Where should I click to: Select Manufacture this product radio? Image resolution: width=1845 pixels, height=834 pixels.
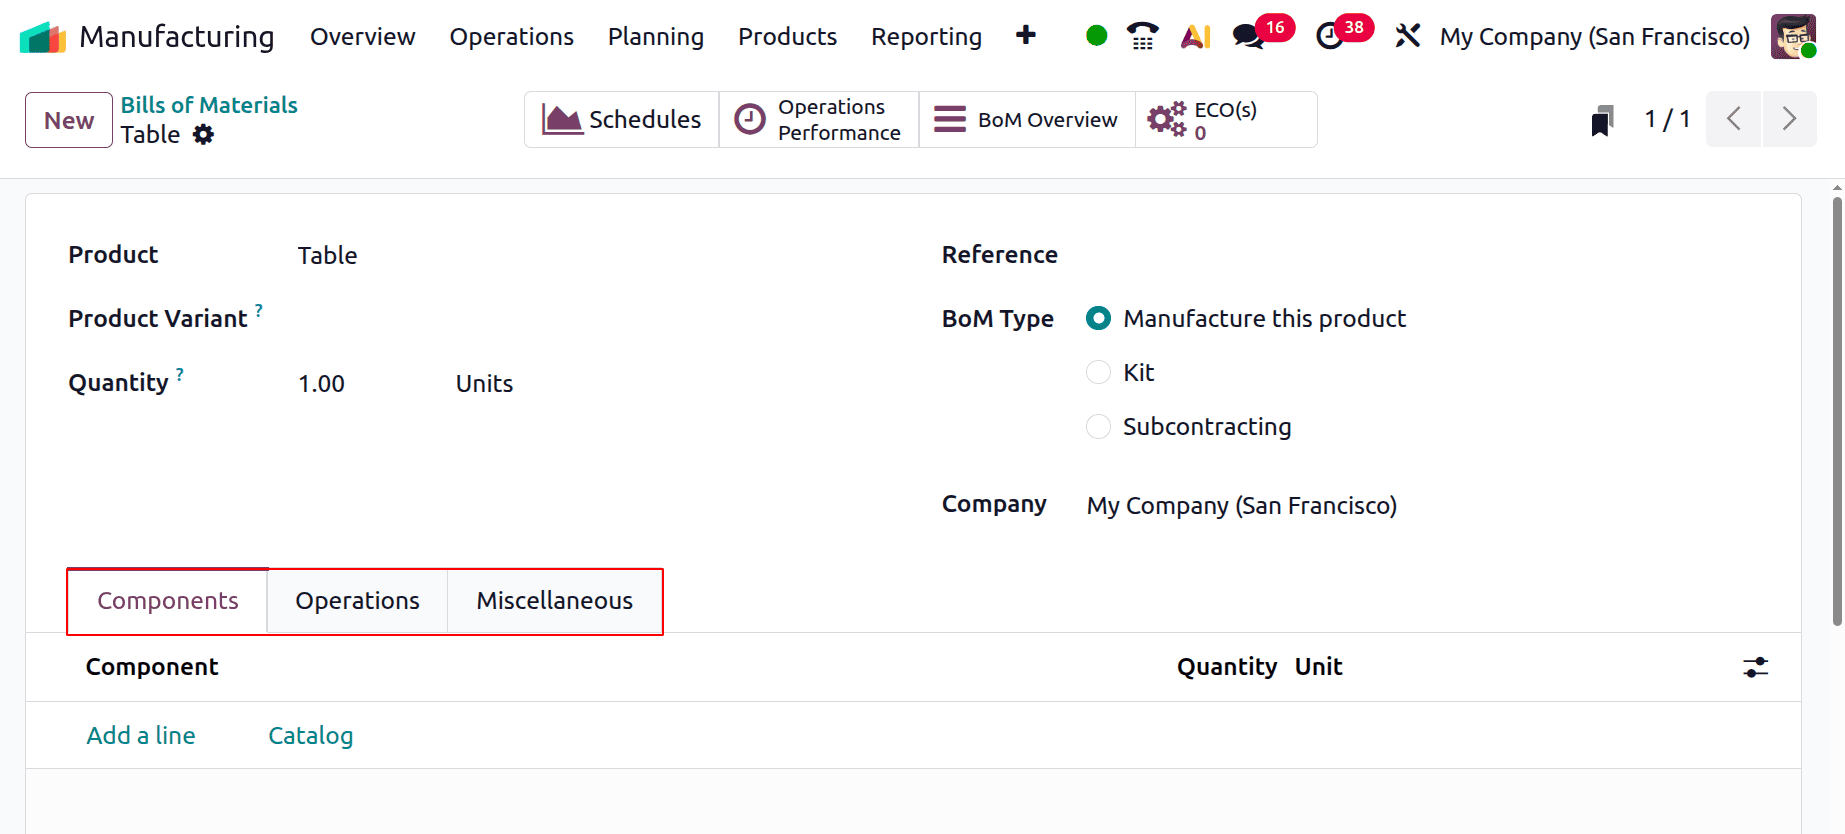(1098, 318)
